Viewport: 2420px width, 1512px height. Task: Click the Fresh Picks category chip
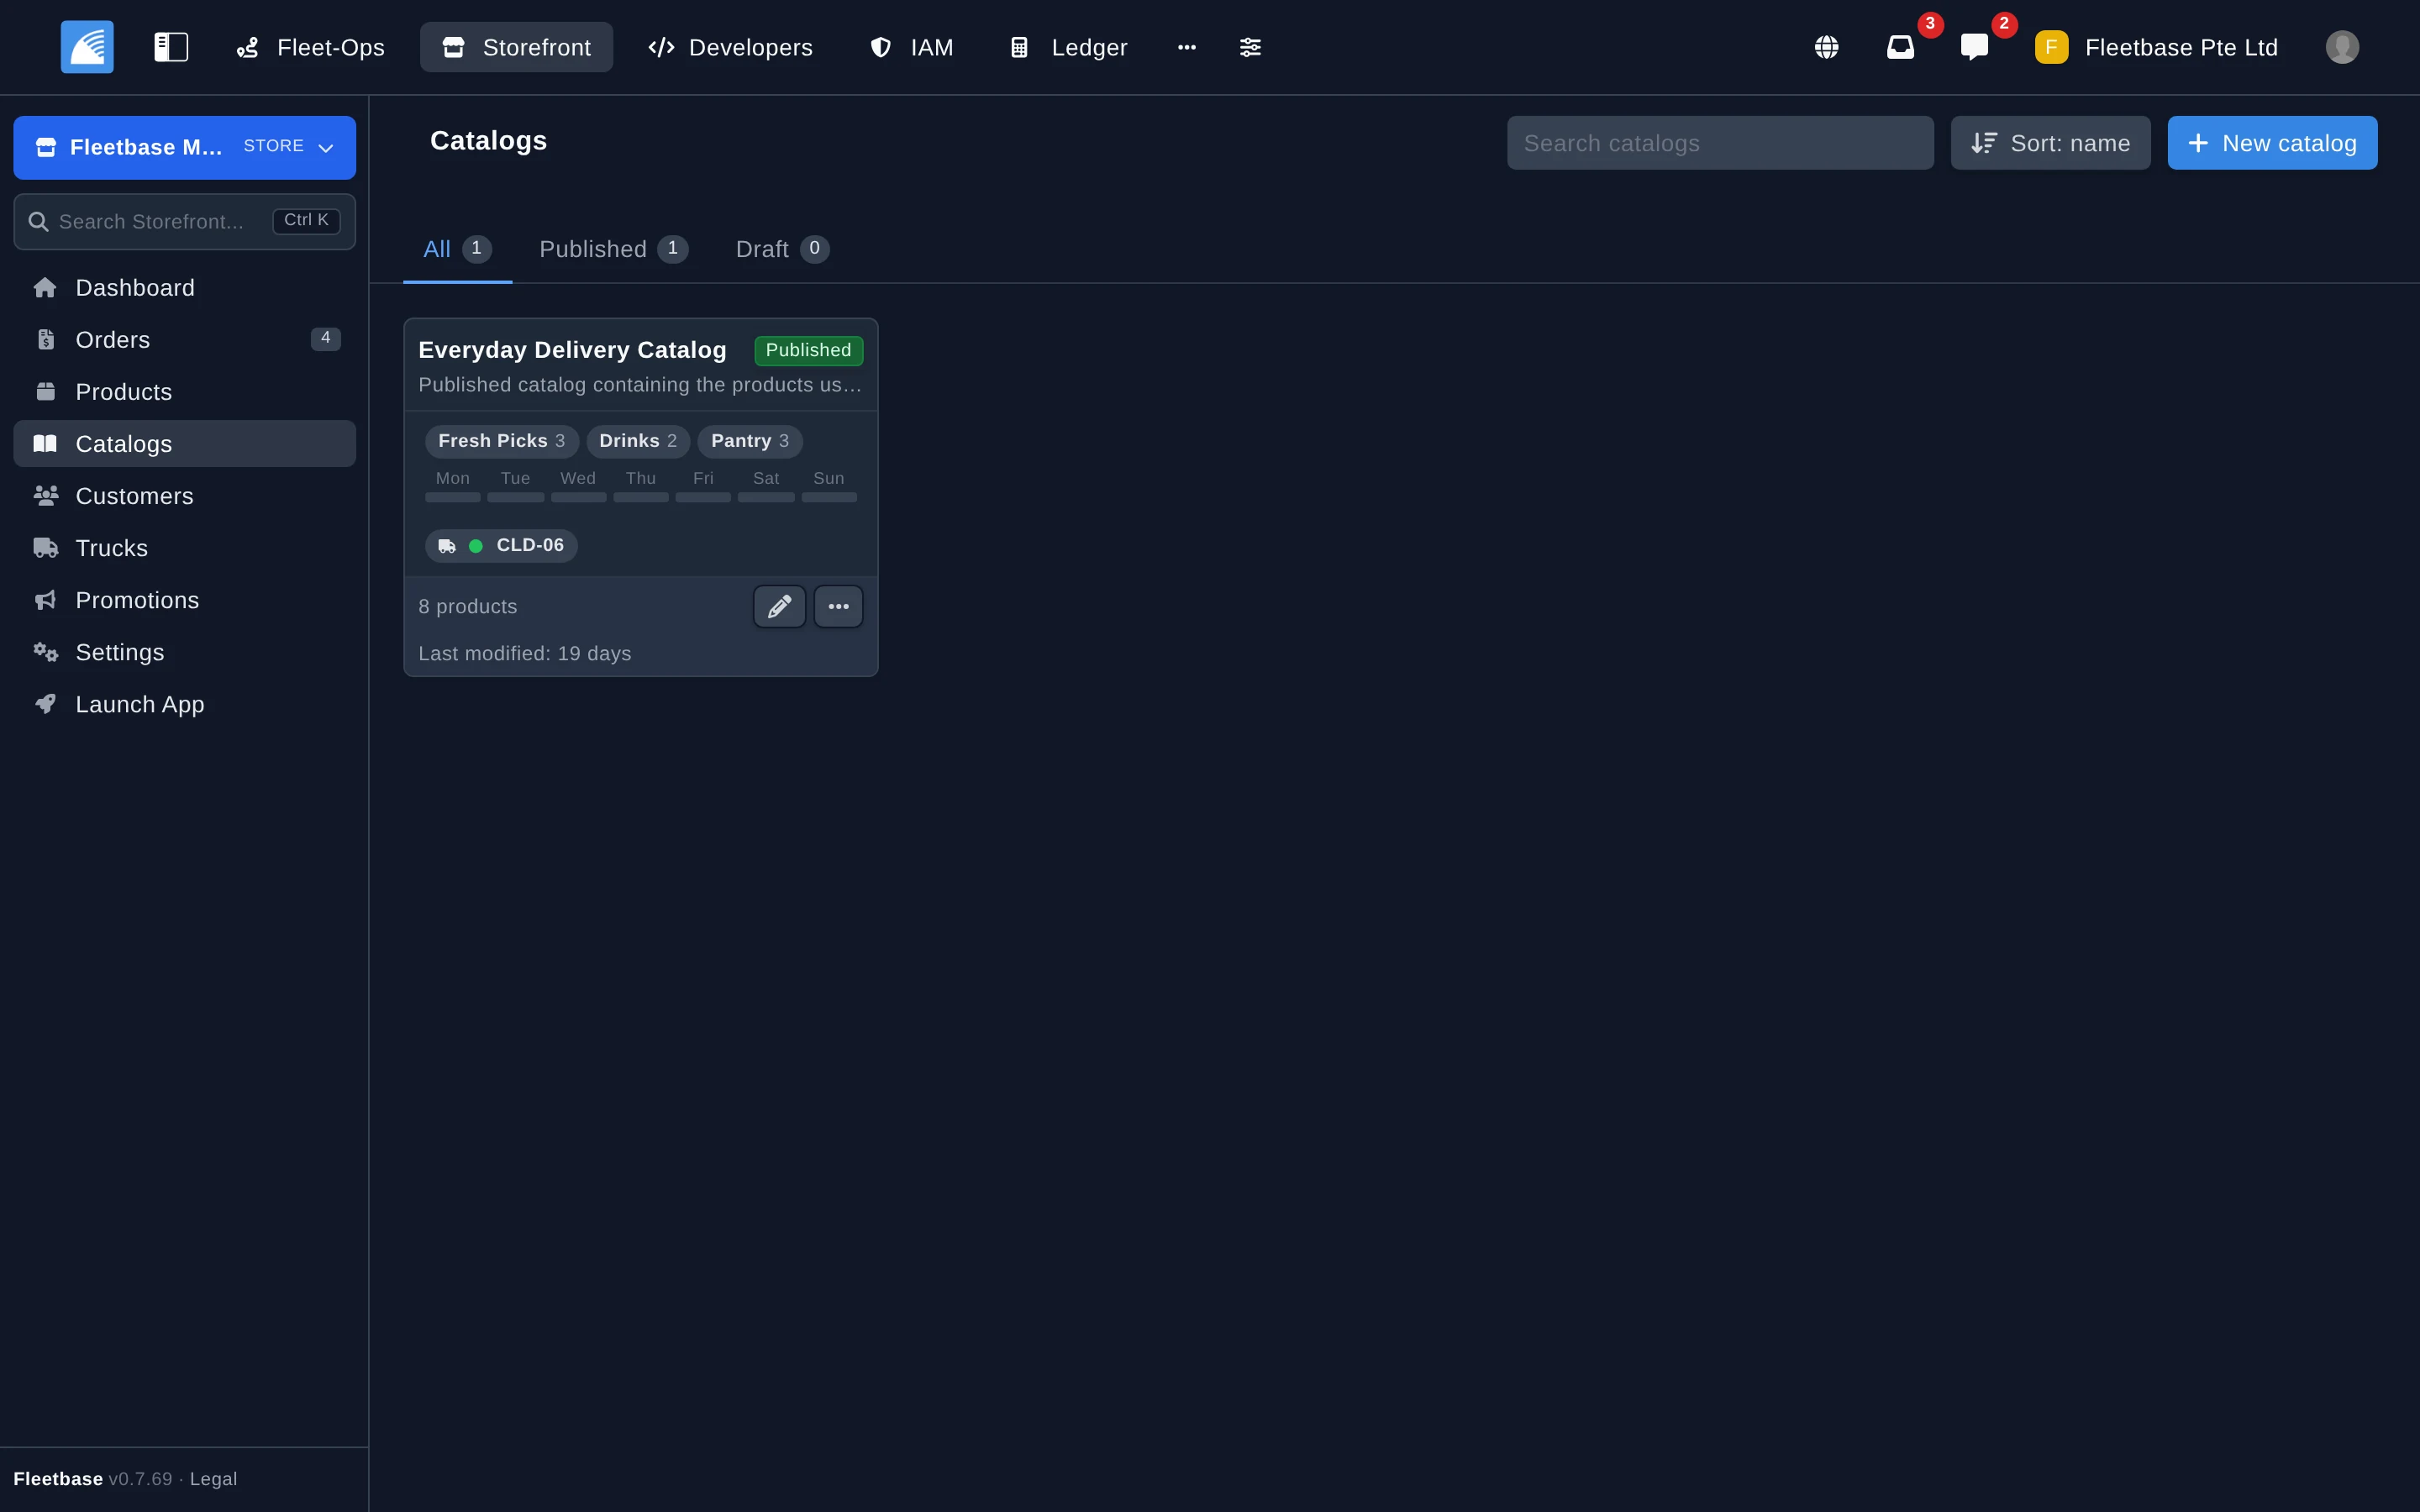pos(501,441)
